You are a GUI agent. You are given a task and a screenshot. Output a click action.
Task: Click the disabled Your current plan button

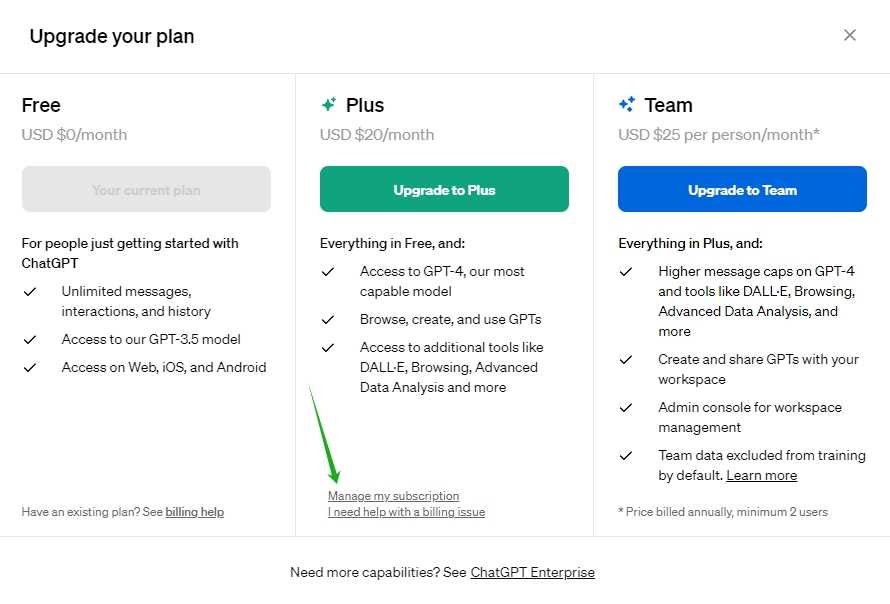pyautogui.click(x=146, y=188)
